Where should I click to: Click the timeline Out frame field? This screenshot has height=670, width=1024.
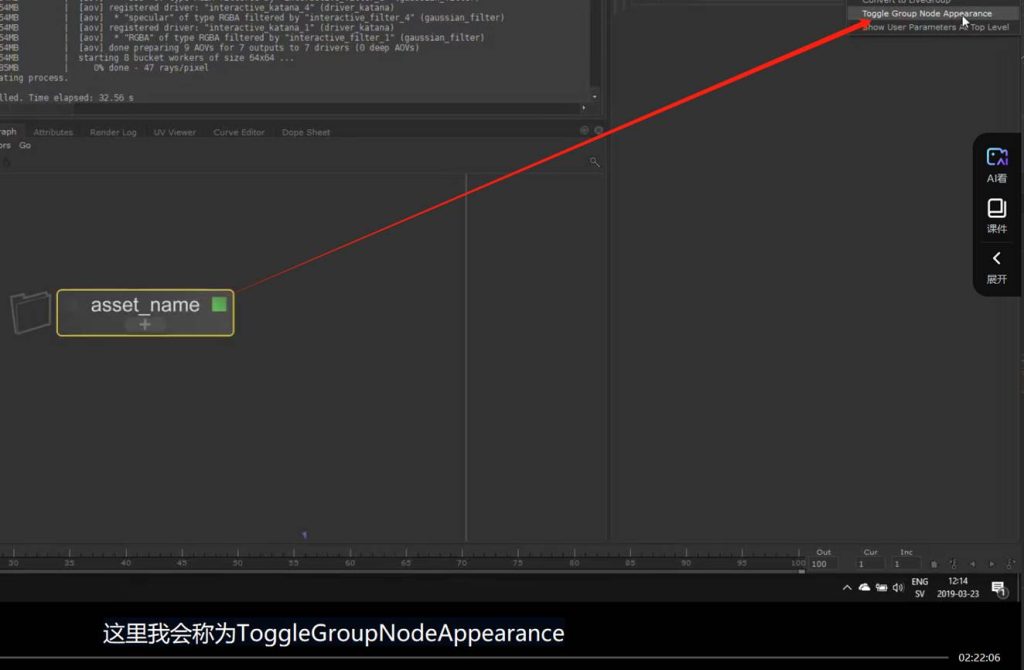(823, 565)
